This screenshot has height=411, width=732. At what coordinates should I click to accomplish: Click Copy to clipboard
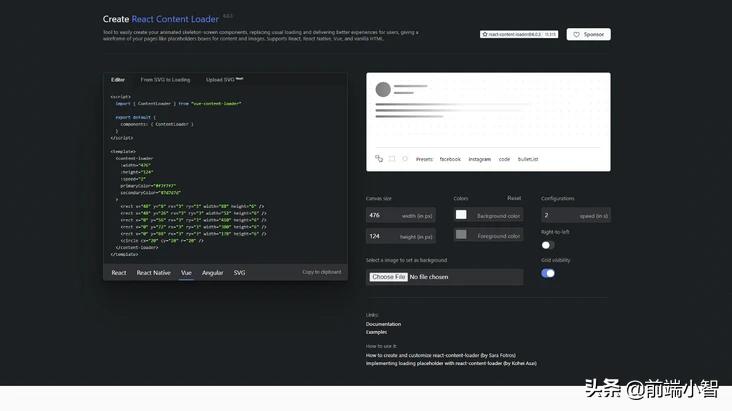pyautogui.click(x=322, y=272)
